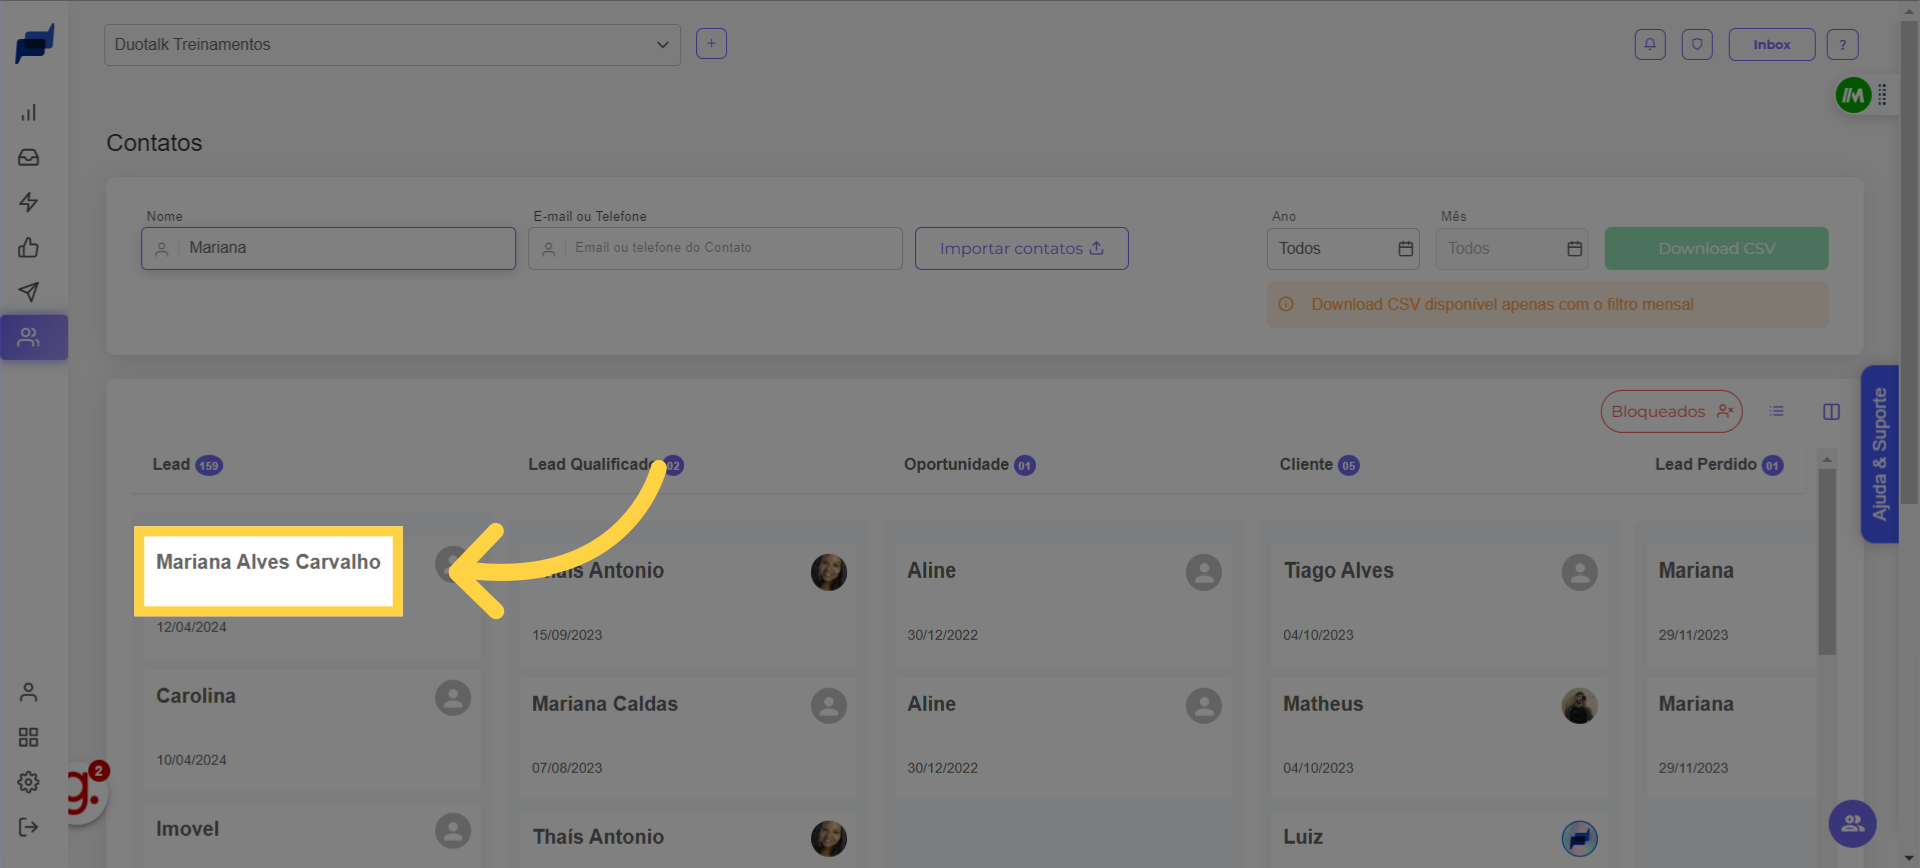1920x868 pixels.
Task: Open the Inbox button in header
Action: click(x=1771, y=44)
